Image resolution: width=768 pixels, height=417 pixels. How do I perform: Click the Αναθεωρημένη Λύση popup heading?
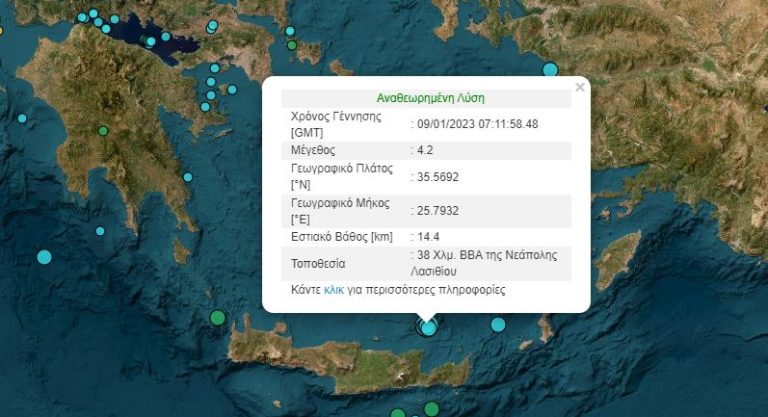[430, 99]
